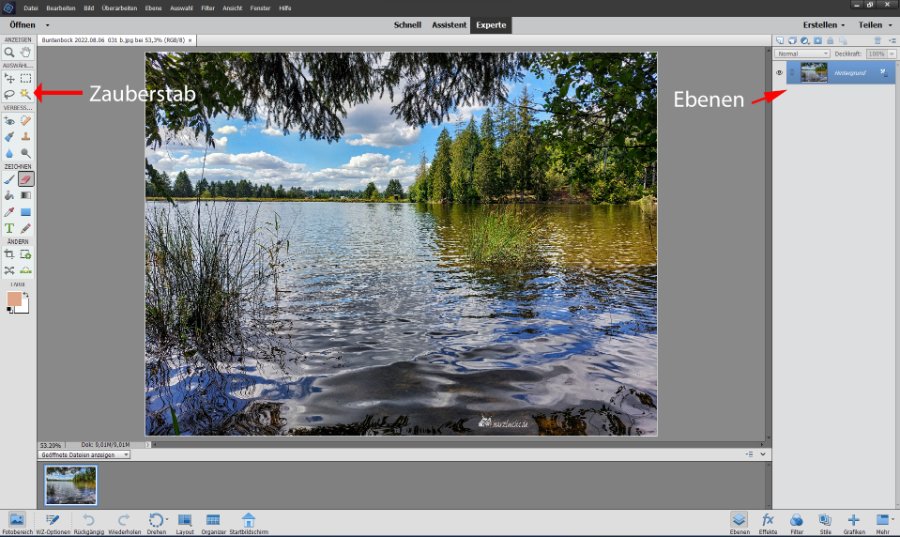Select the Brush tool under Zeichnen
The image size is (900, 537).
click(x=9, y=179)
